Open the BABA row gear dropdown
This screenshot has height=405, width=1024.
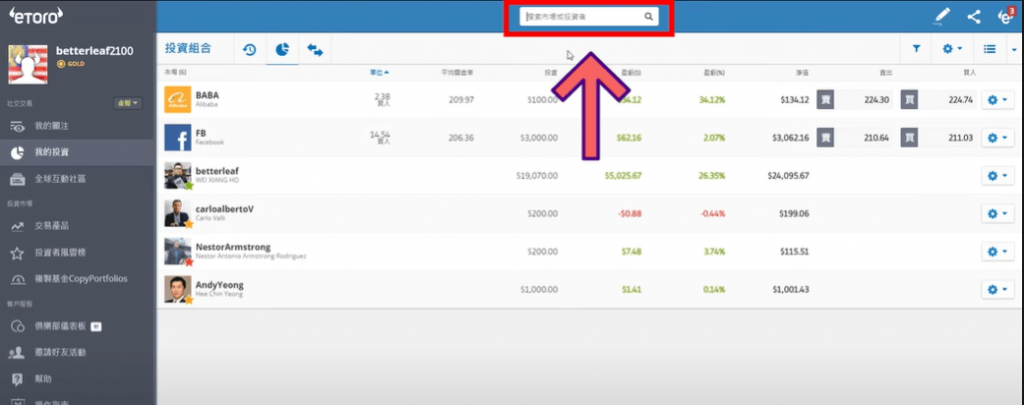pyautogui.click(x=999, y=100)
